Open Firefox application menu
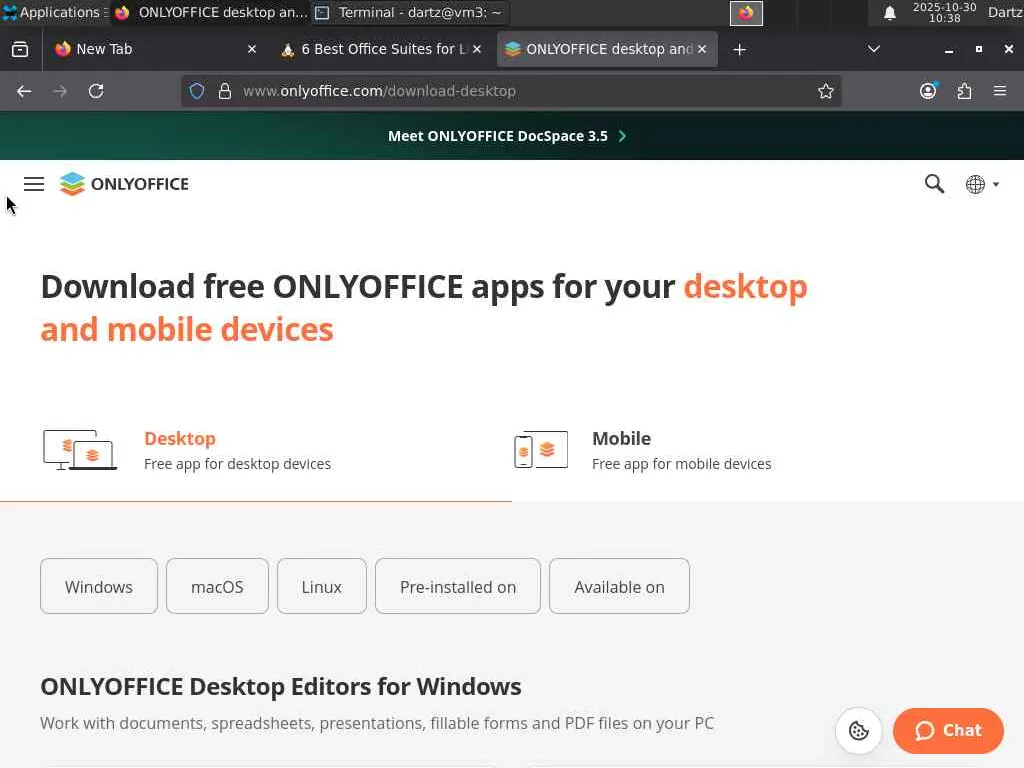1024x768 pixels. tap(1000, 91)
